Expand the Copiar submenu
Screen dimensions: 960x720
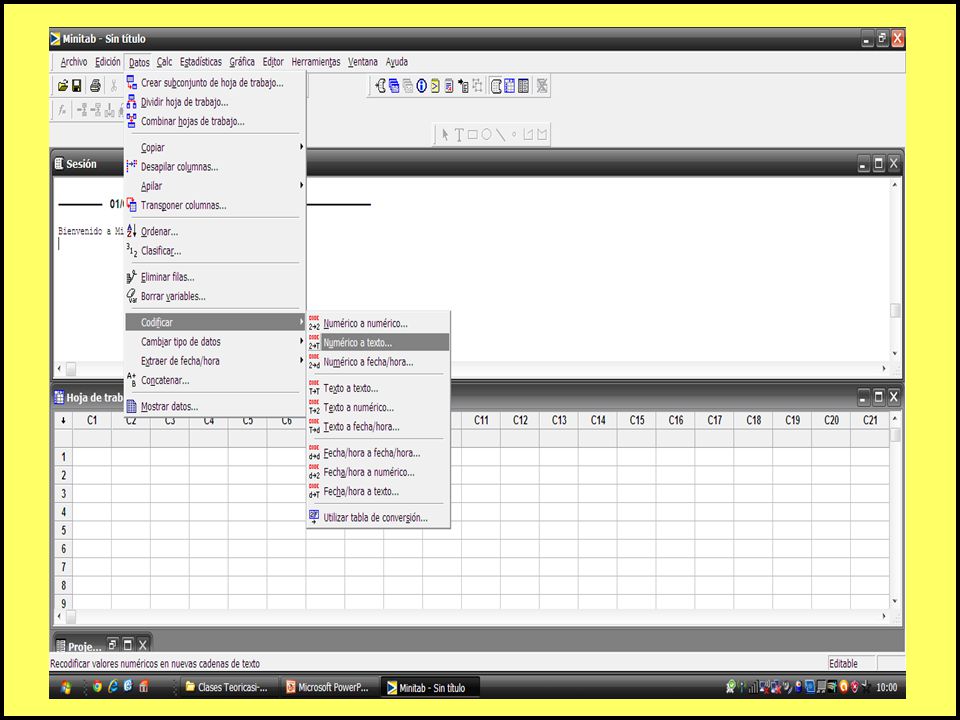pos(214,148)
